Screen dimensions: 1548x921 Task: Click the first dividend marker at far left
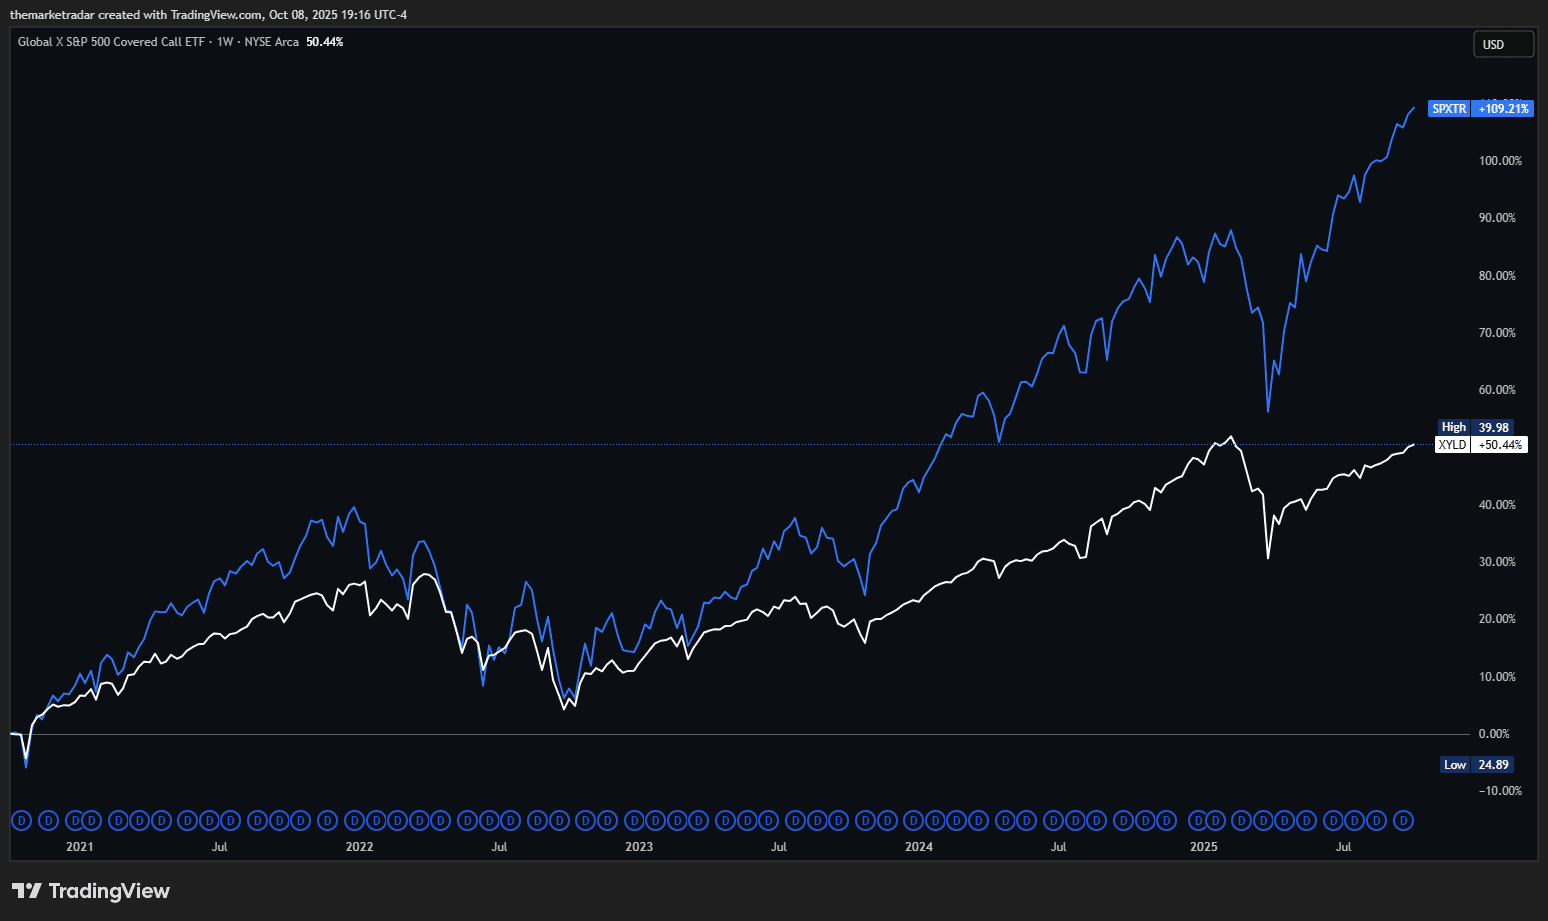[x=20, y=821]
